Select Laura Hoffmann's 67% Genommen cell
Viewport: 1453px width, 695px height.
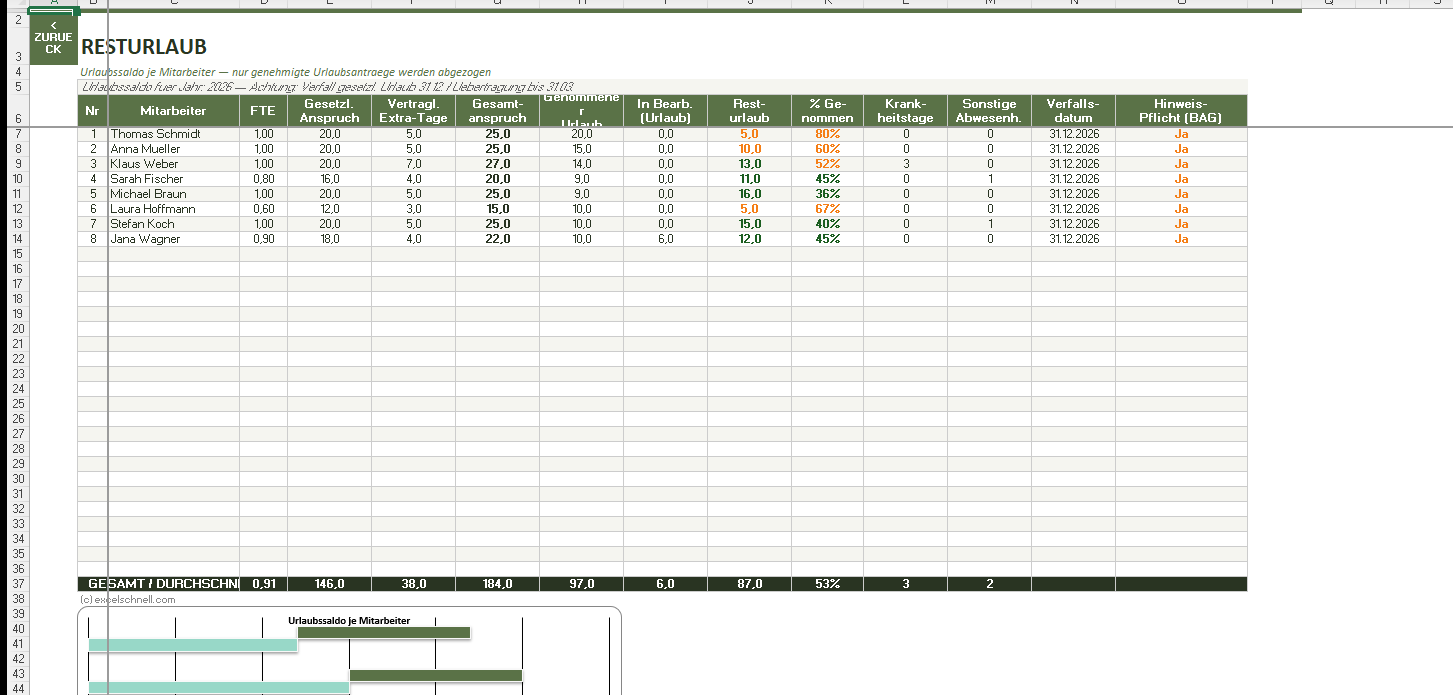(x=826, y=209)
